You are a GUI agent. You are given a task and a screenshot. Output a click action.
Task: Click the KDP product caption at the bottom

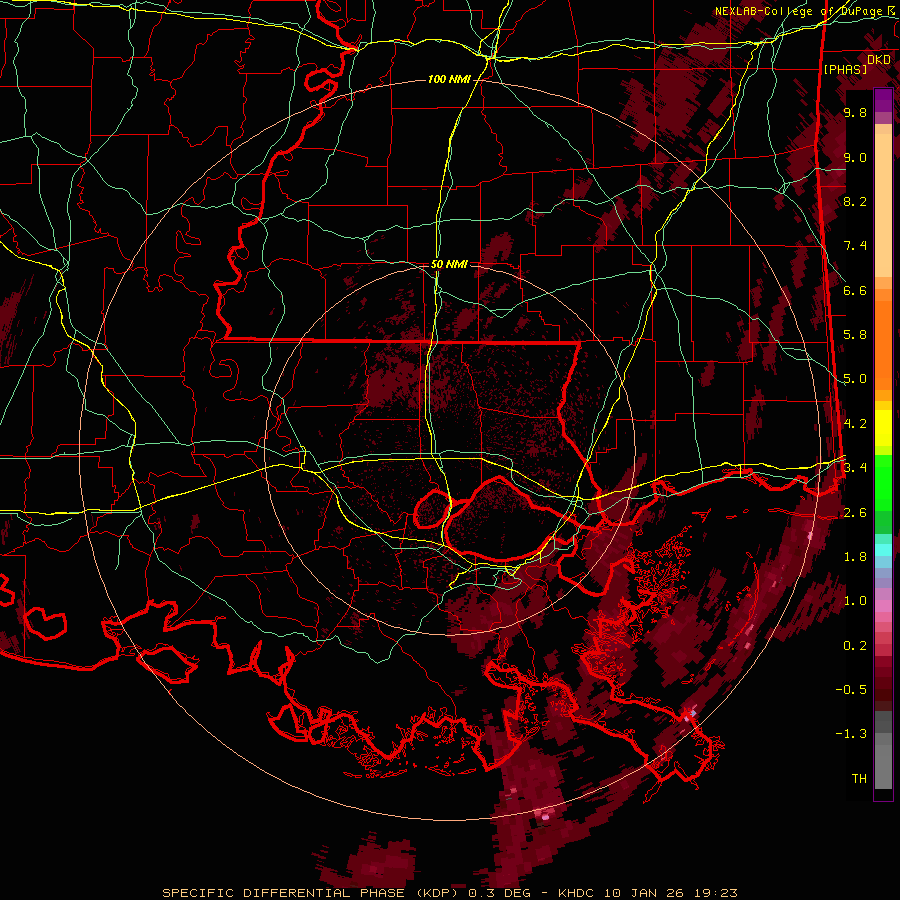(x=449, y=893)
